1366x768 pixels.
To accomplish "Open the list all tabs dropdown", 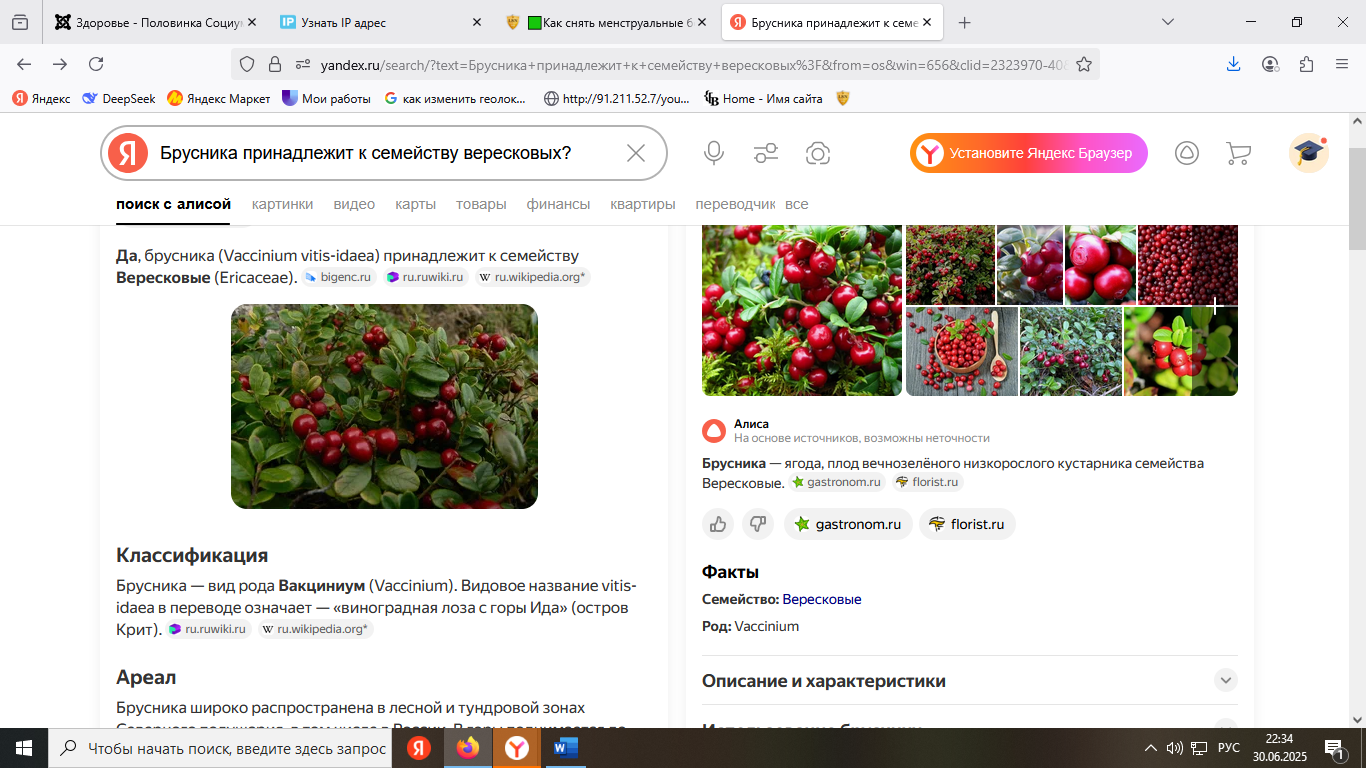I will coord(1168,22).
